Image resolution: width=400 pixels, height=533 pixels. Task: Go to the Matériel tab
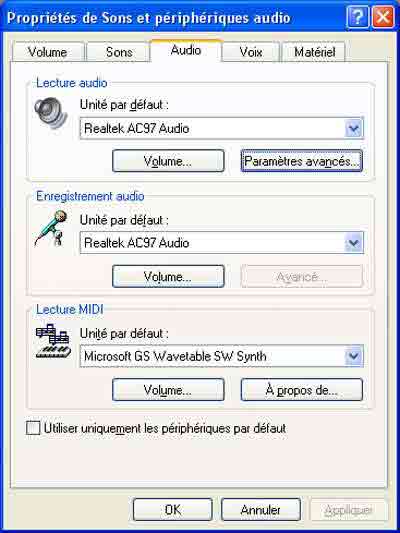(314, 52)
